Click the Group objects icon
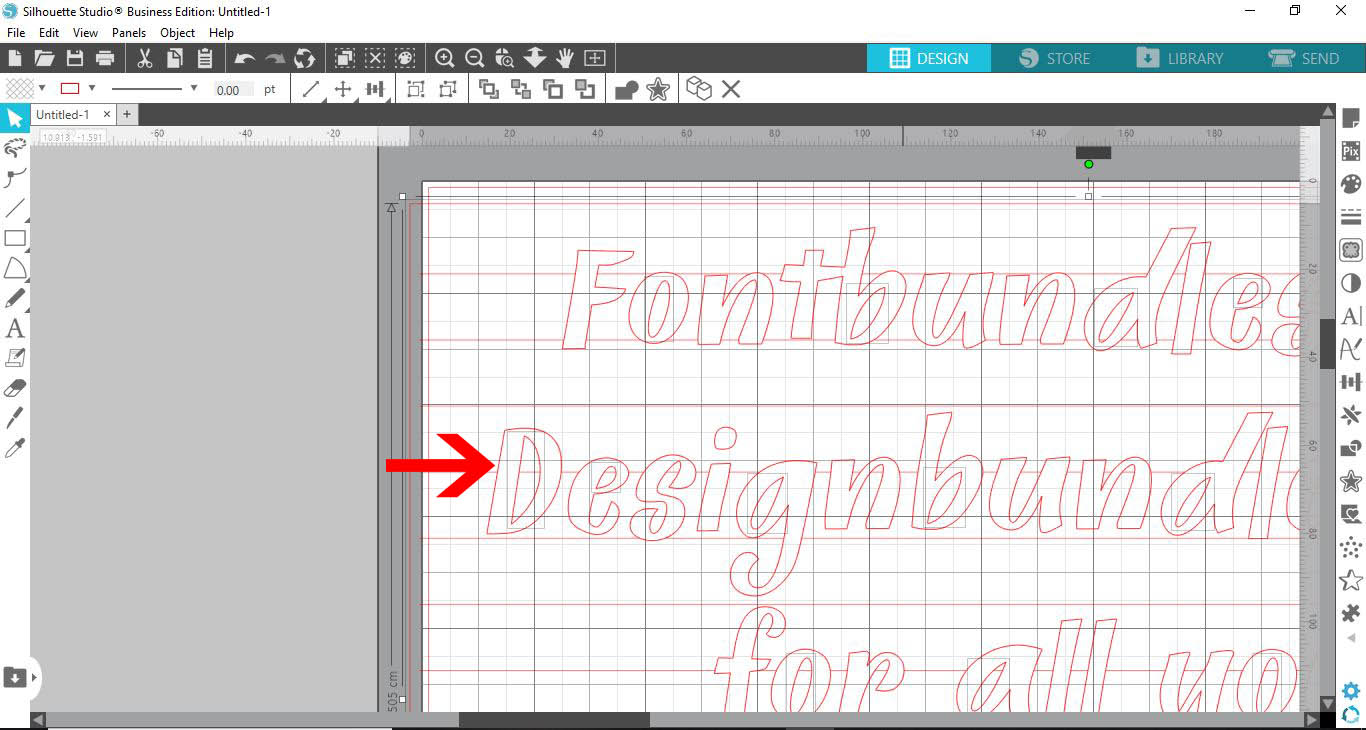This screenshot has width=1366, height=730. (415, 90)
